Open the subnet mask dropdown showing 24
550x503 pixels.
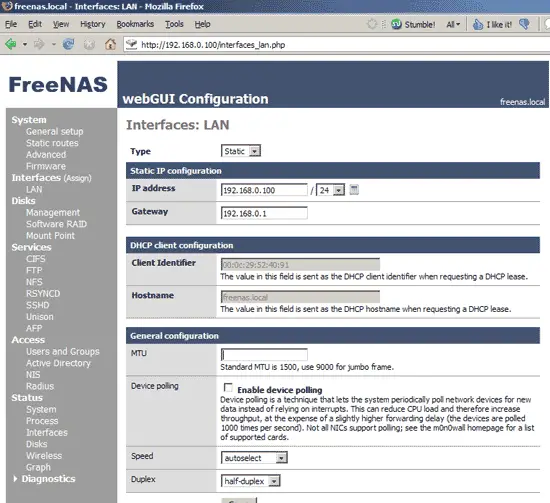point(330,190)
